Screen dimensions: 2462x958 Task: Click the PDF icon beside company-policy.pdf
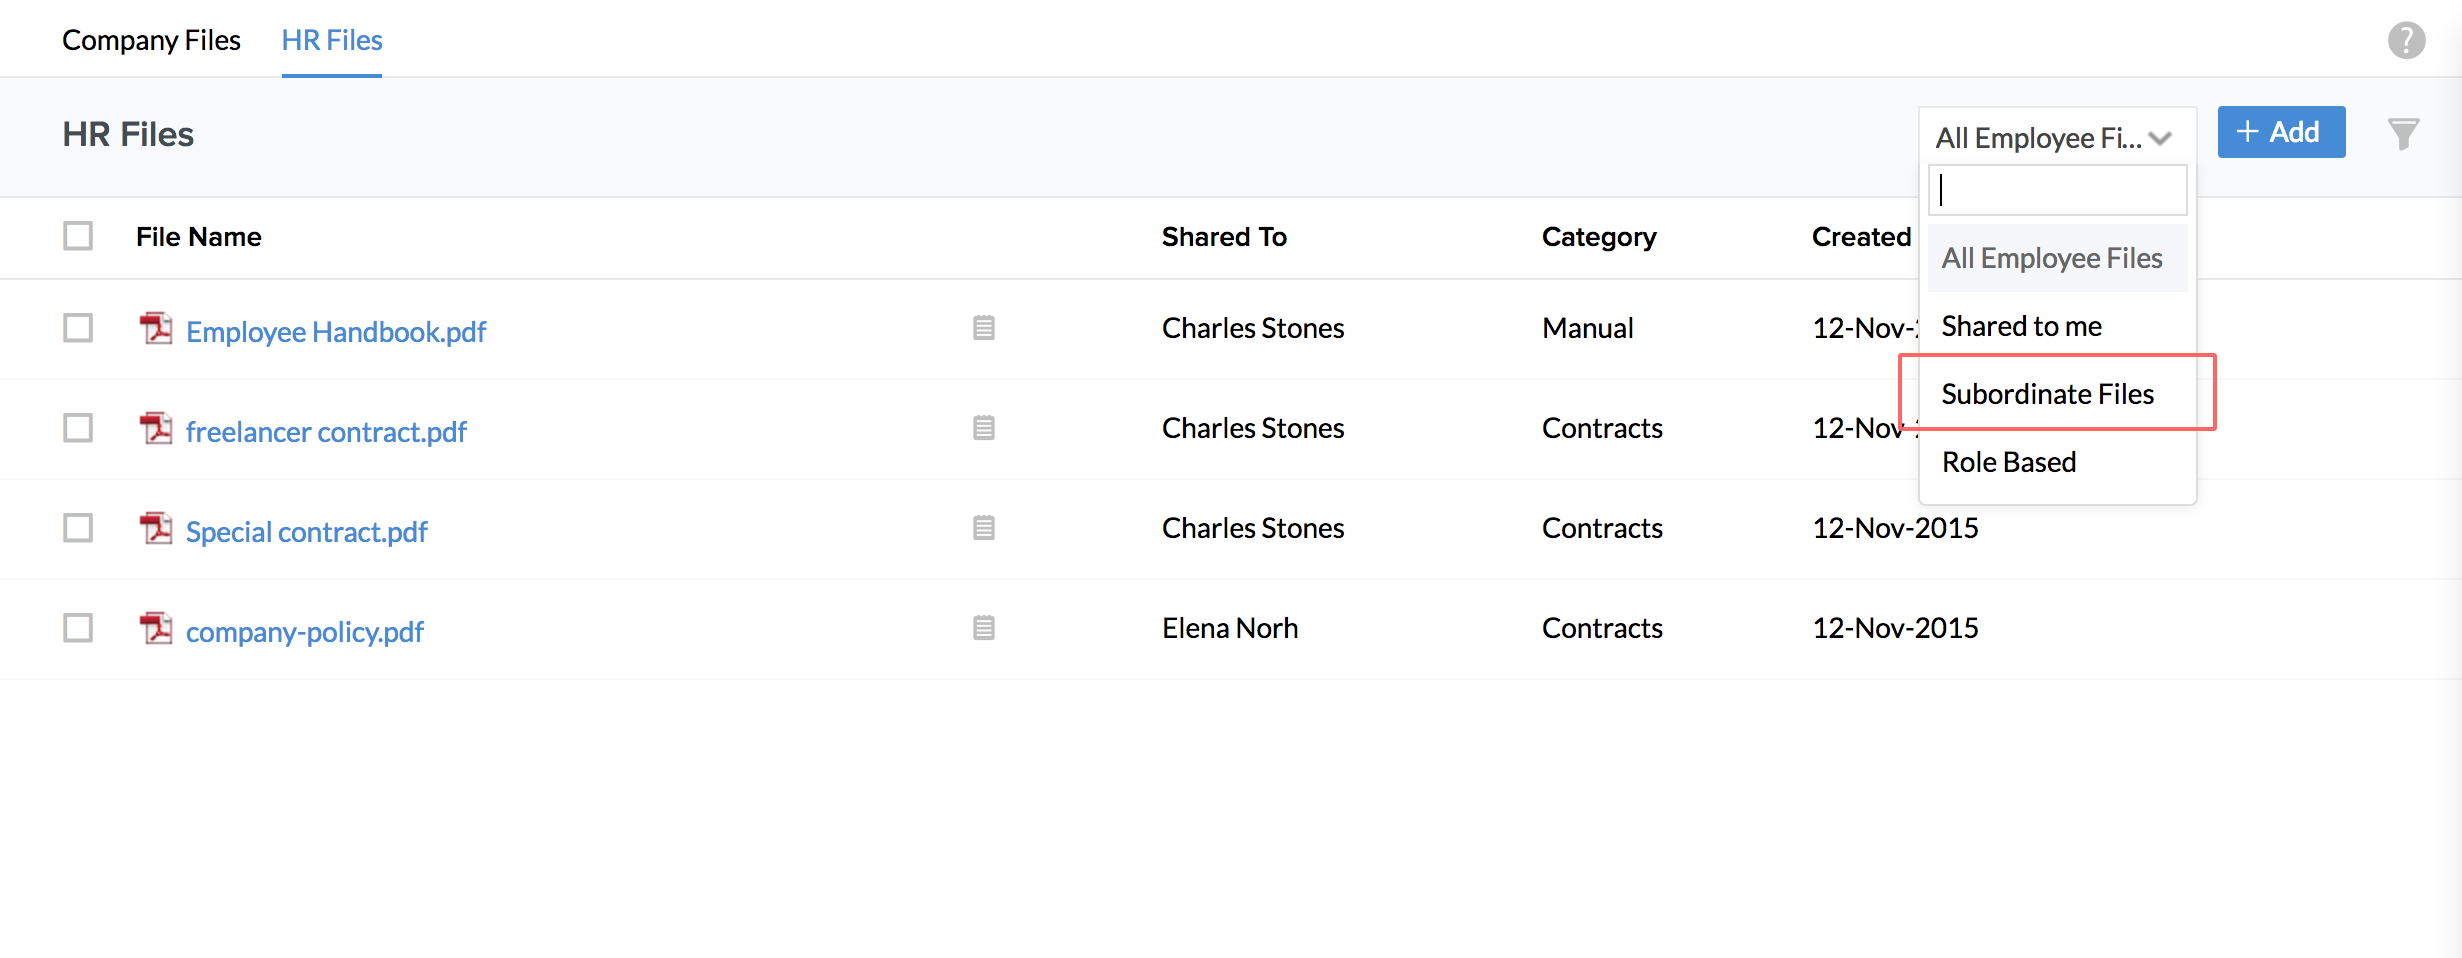[x=156, y=628]
